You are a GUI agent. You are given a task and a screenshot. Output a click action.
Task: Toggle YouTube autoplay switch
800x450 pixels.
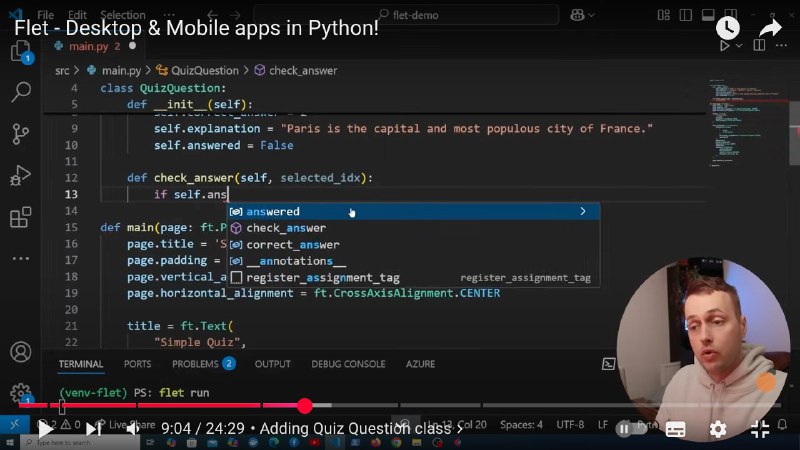(631, 429)
